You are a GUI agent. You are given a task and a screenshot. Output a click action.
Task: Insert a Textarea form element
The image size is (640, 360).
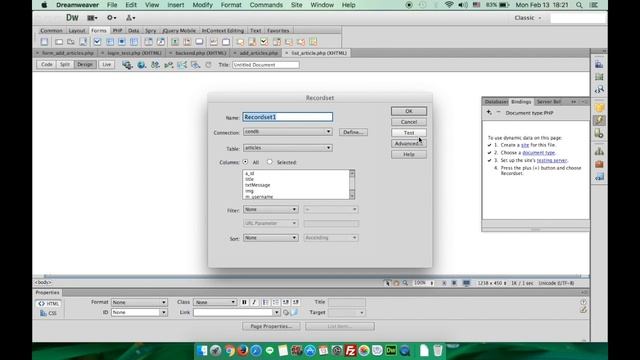[83, 42]
